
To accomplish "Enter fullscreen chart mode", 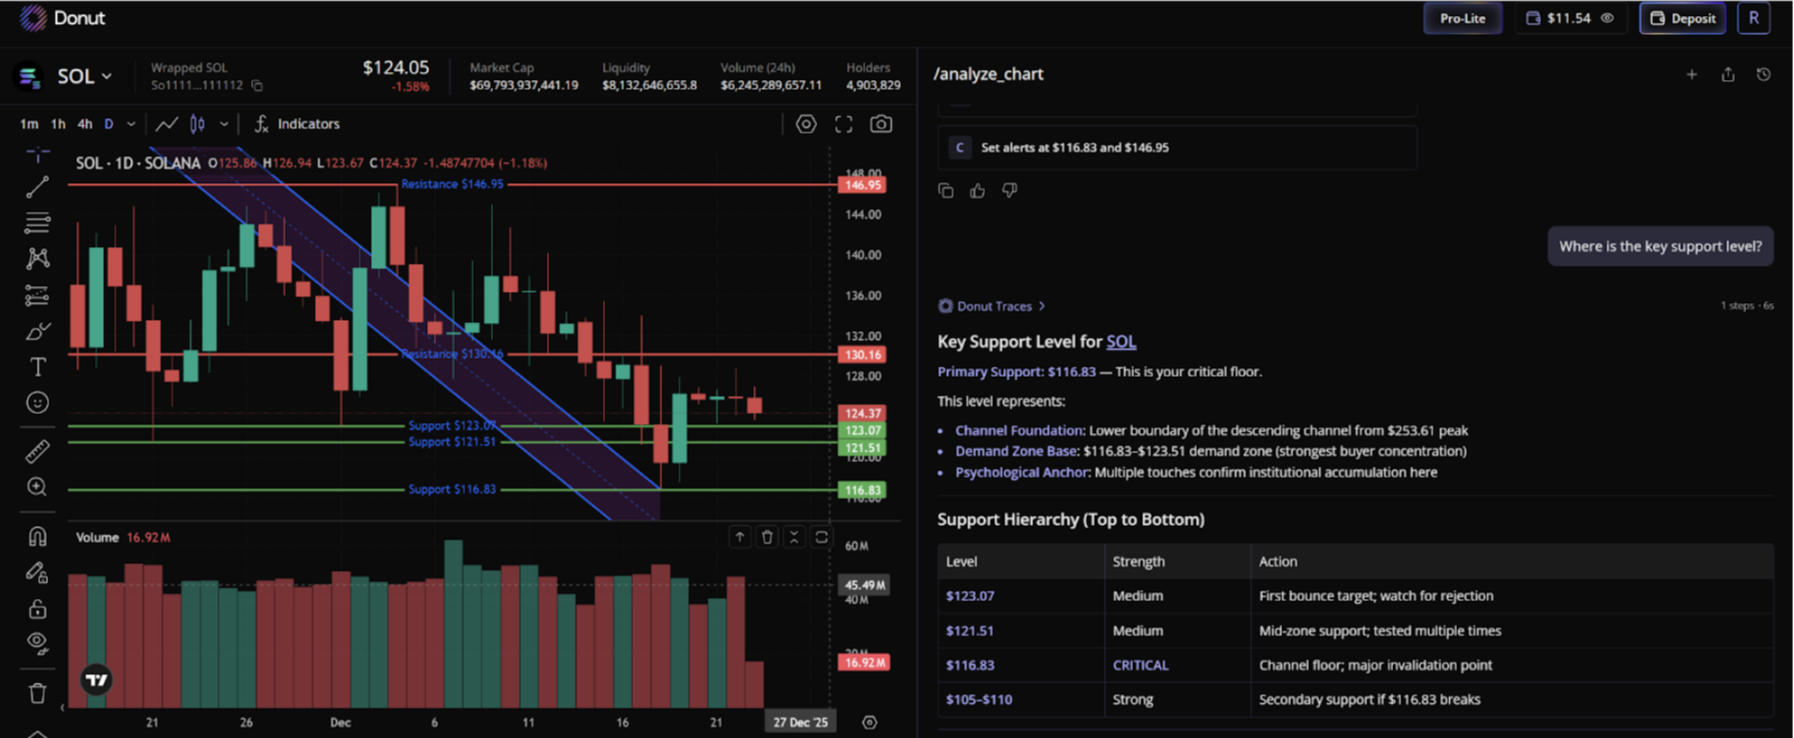I will (844, 124).
